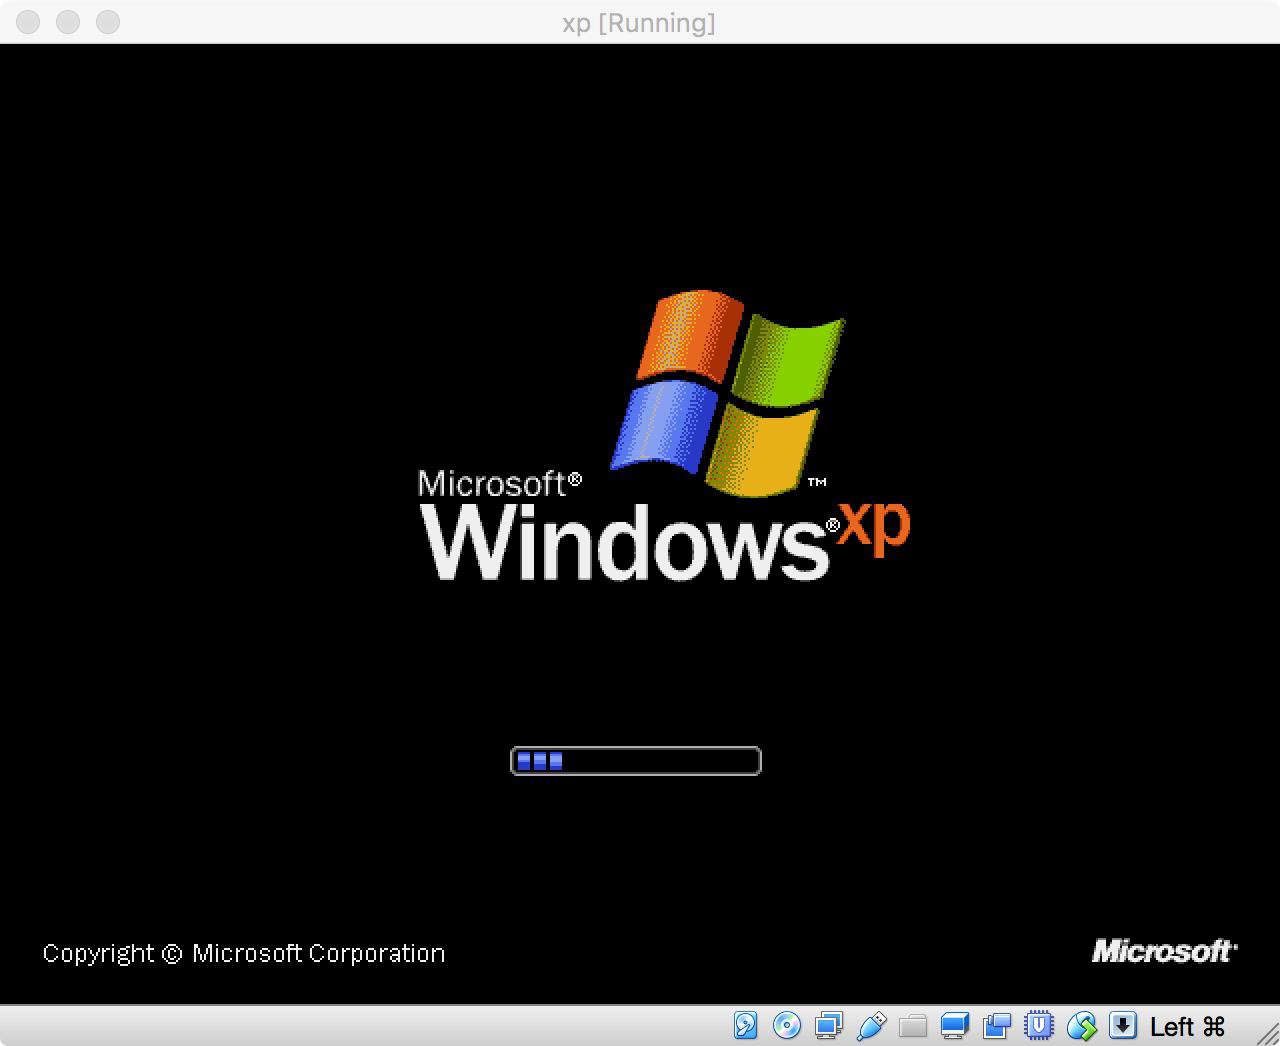This screenshot has height=1046, width=1280.
Task: Toggle the mouse integration status icon
Action: pos(1082,1026)
